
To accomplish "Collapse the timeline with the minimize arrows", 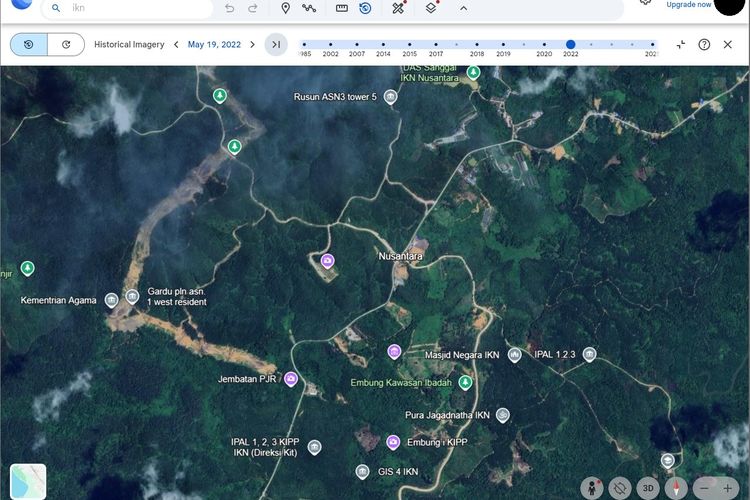I will click(681, 44).
